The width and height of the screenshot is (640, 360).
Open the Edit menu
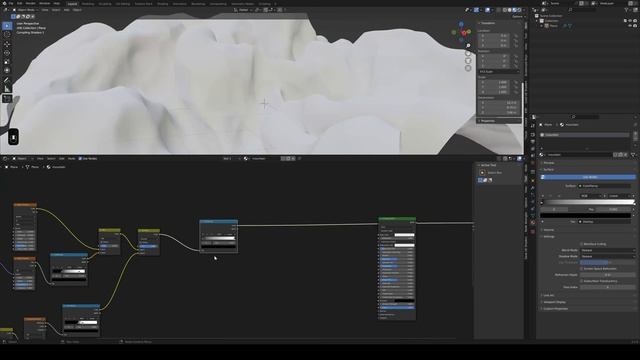point(19,3)
